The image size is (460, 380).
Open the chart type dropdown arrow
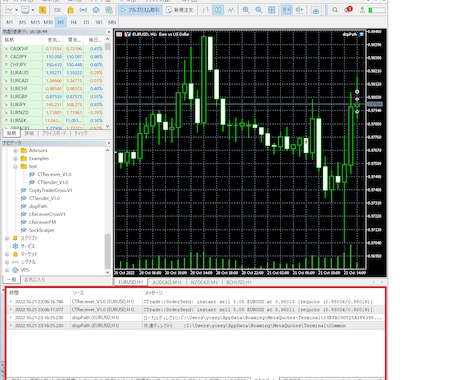[16, 10]
